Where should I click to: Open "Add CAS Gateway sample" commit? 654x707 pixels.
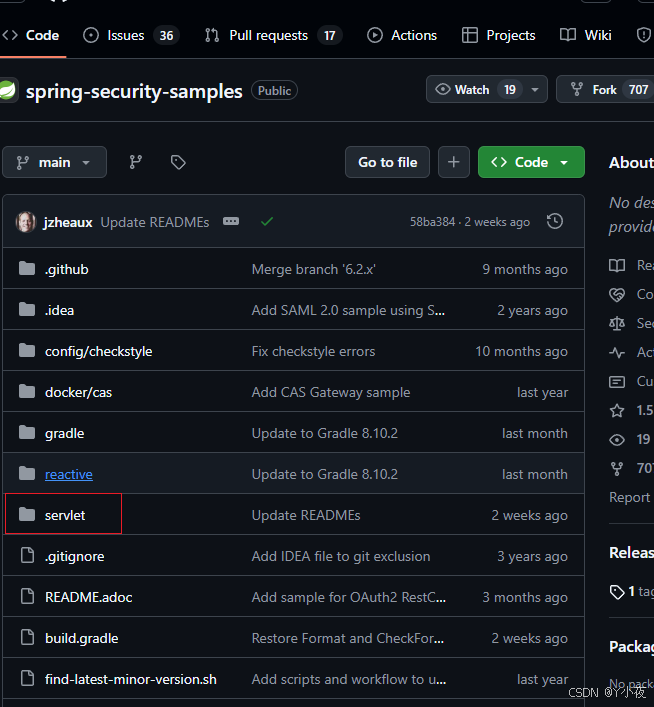pos(331,392)
